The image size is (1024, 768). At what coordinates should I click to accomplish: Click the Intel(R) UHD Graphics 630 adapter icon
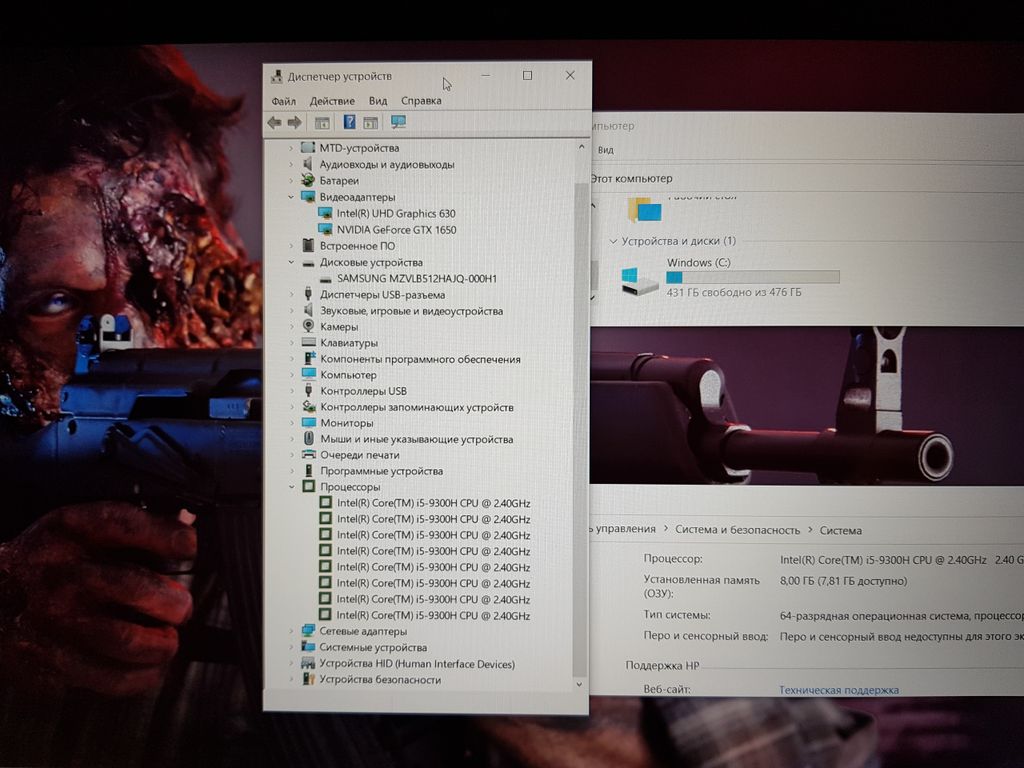click(325, 213)
